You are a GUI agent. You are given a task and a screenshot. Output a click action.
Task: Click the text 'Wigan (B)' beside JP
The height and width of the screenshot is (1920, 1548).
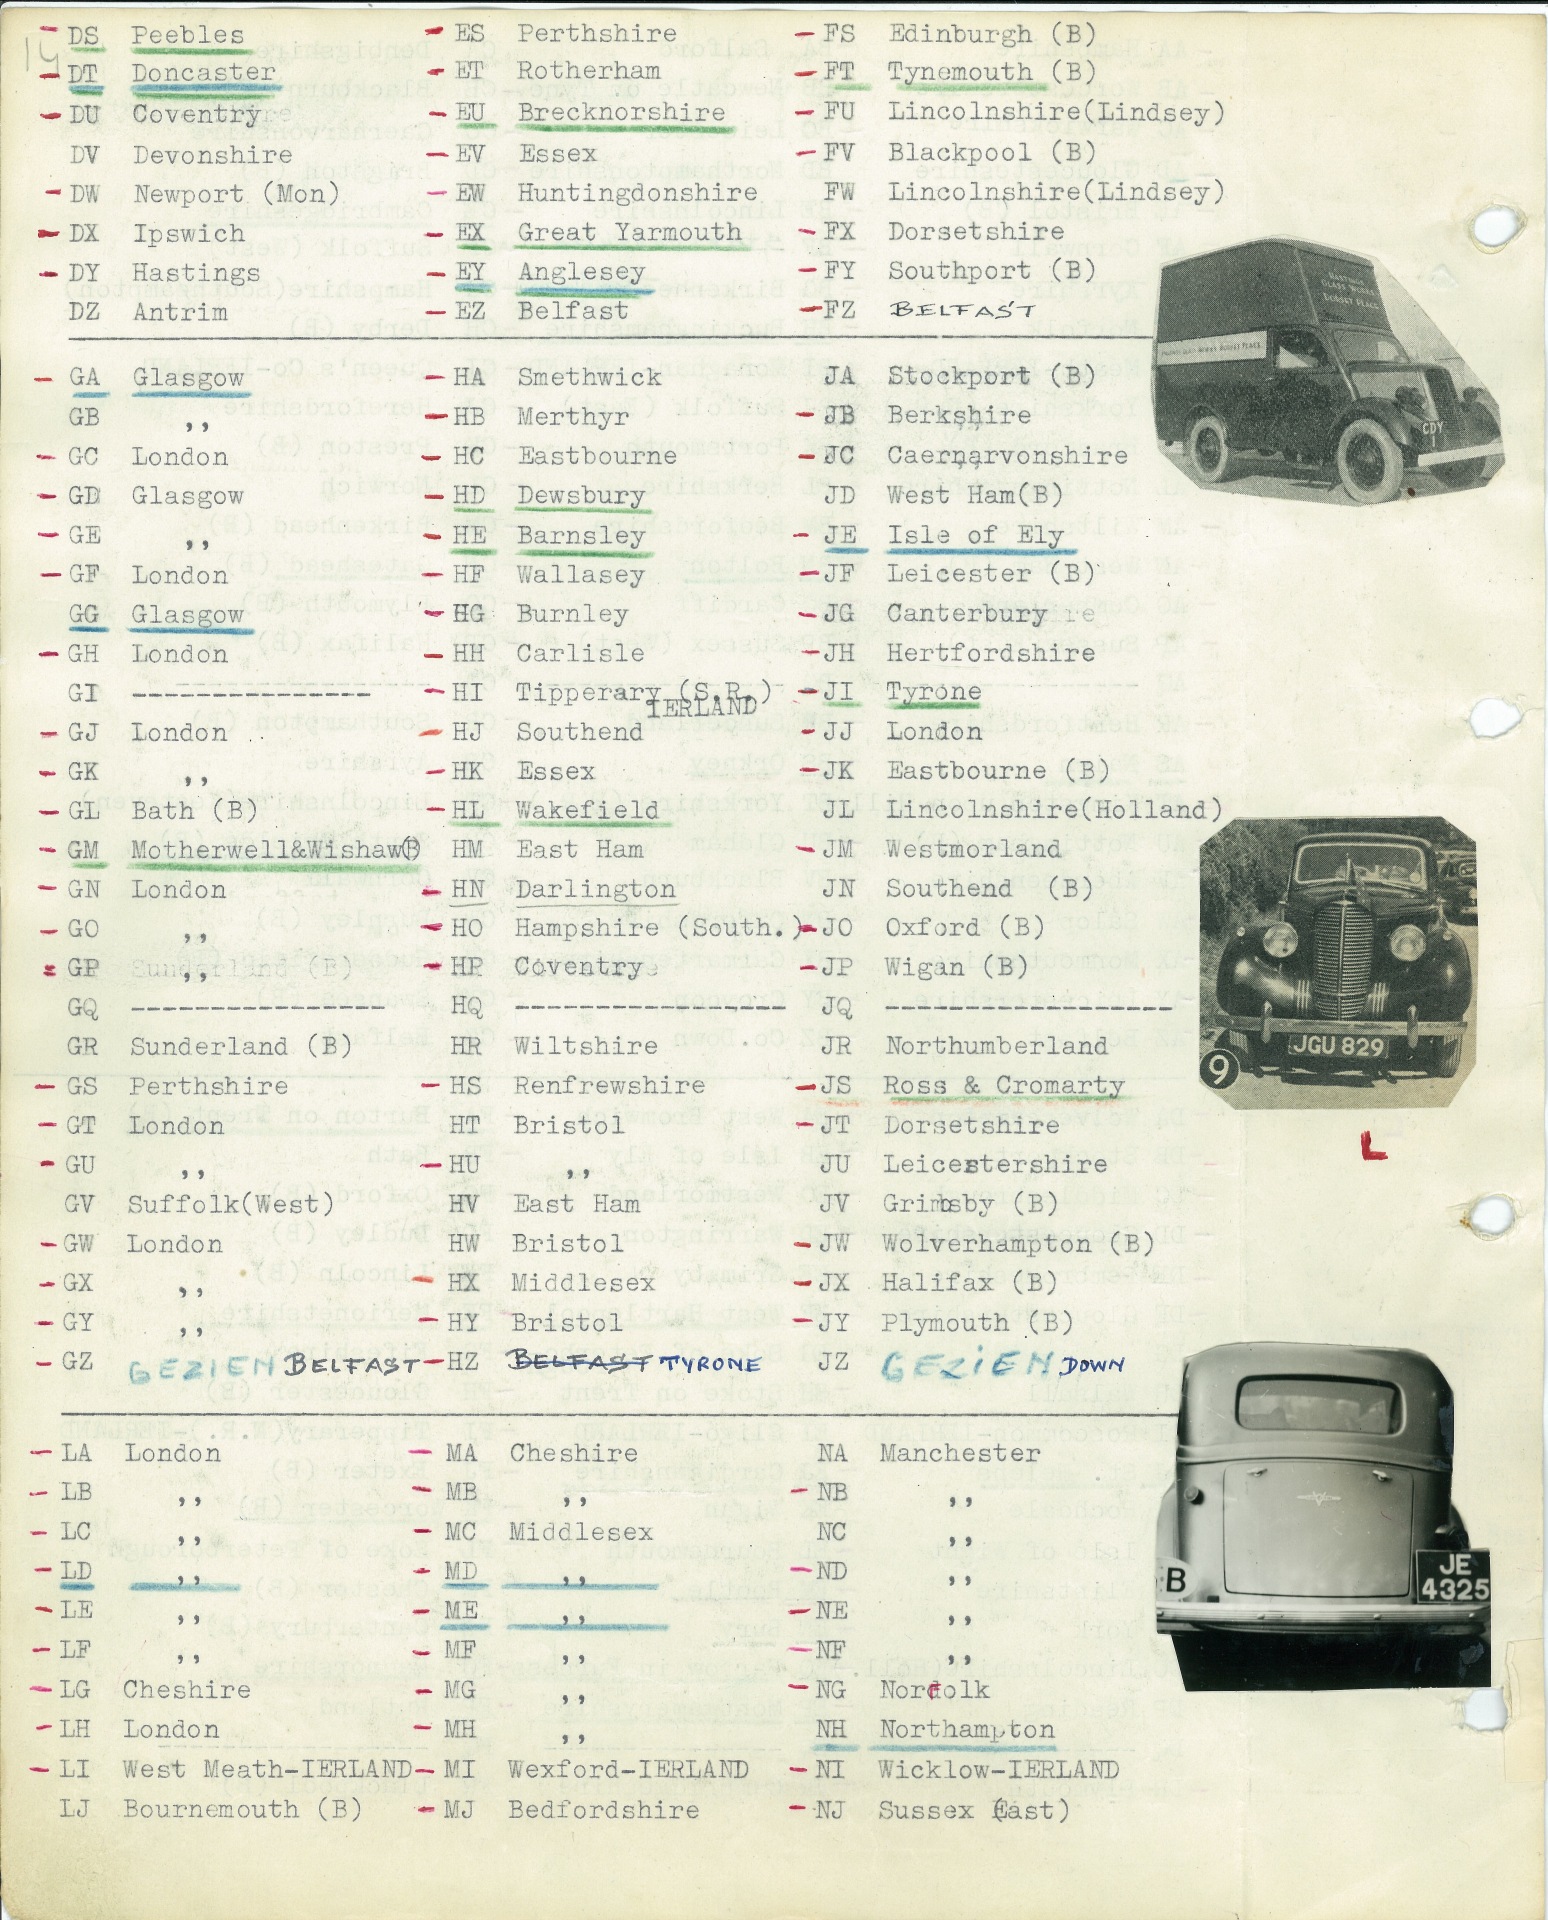(957, 968)
